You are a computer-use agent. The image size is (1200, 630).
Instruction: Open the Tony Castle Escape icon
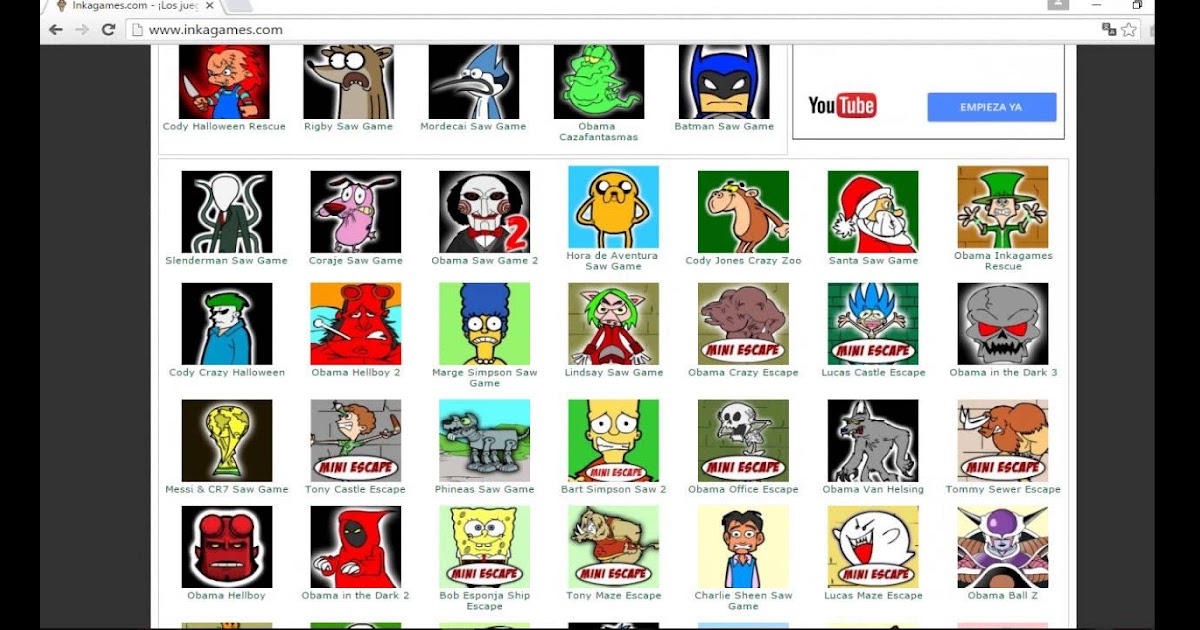[355, 440]
